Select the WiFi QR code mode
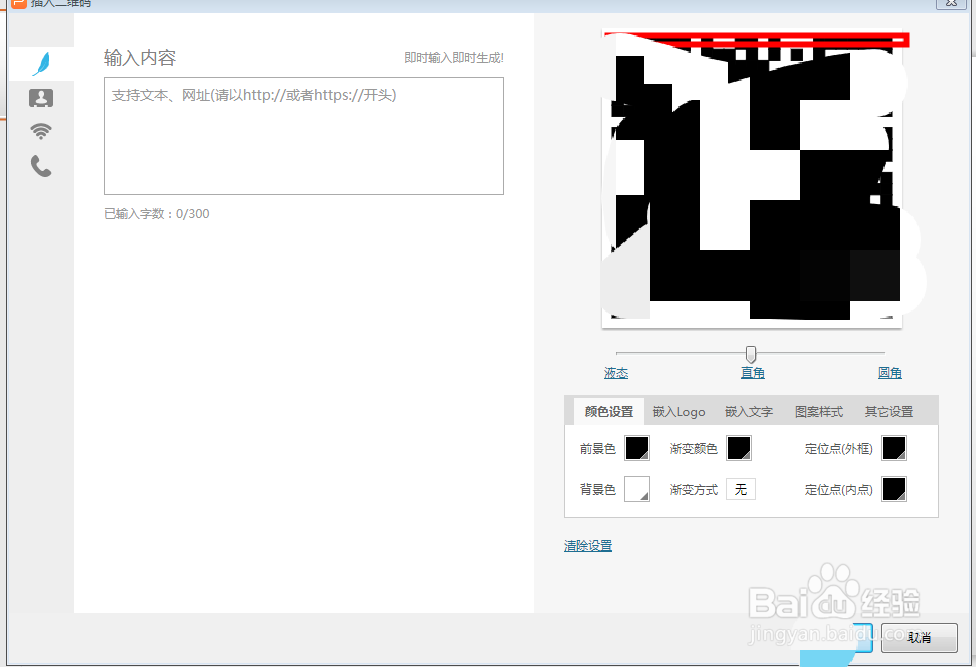976x667 pixels. [41, 131]
